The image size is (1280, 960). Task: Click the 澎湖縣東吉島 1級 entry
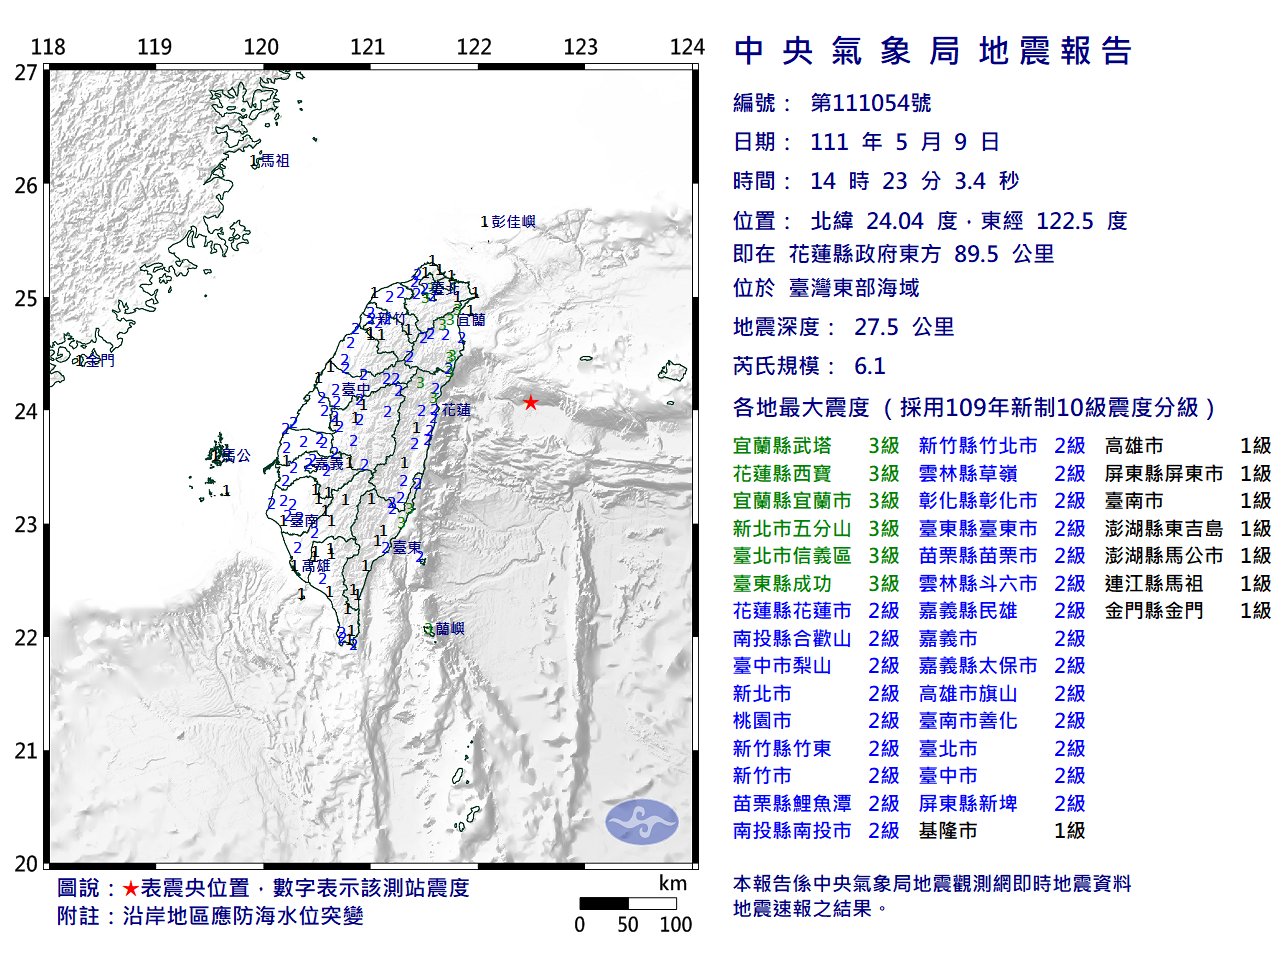point(1188,528)
